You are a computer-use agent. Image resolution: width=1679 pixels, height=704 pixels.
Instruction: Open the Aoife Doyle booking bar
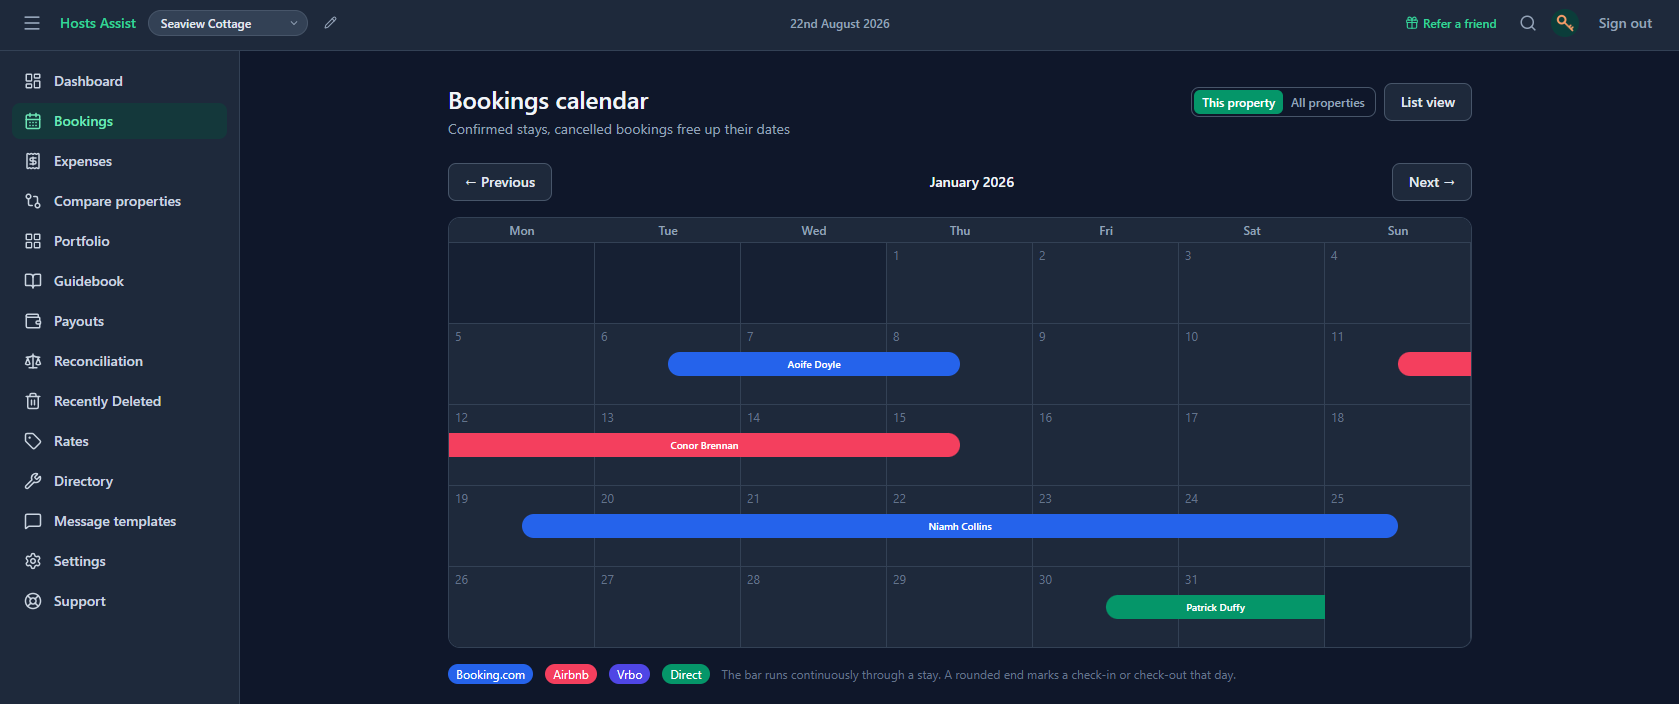[814, 364]
